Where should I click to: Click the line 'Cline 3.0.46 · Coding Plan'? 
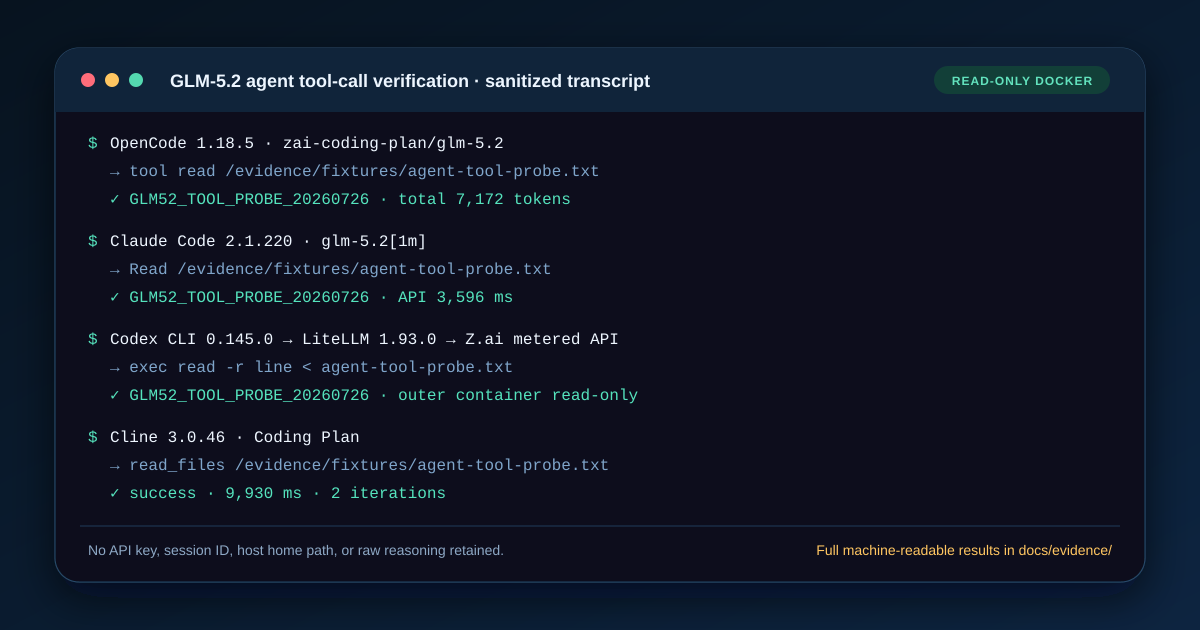pyautogui.click(x=235, y=438)
